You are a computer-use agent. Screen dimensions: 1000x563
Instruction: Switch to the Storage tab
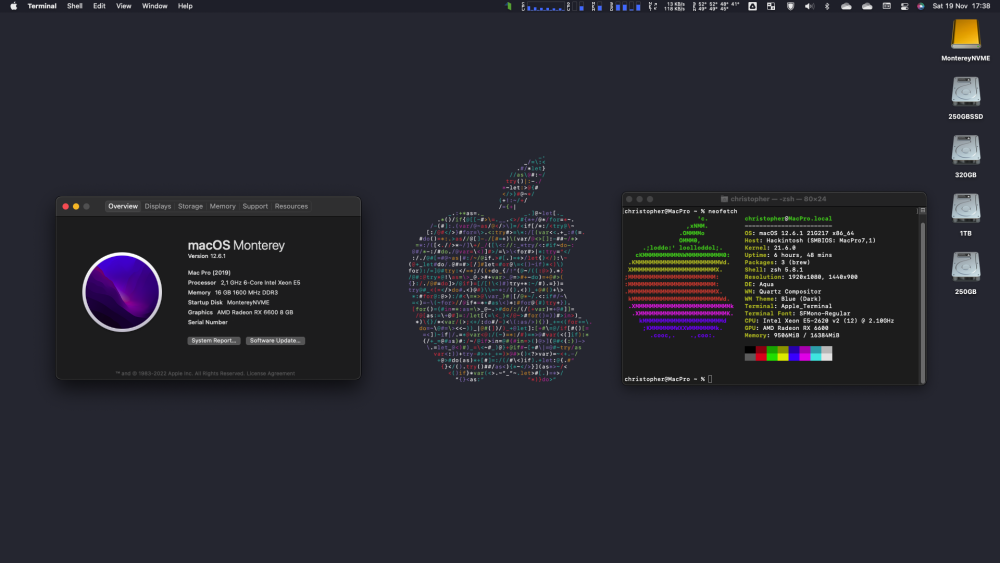tap(190, 206)
